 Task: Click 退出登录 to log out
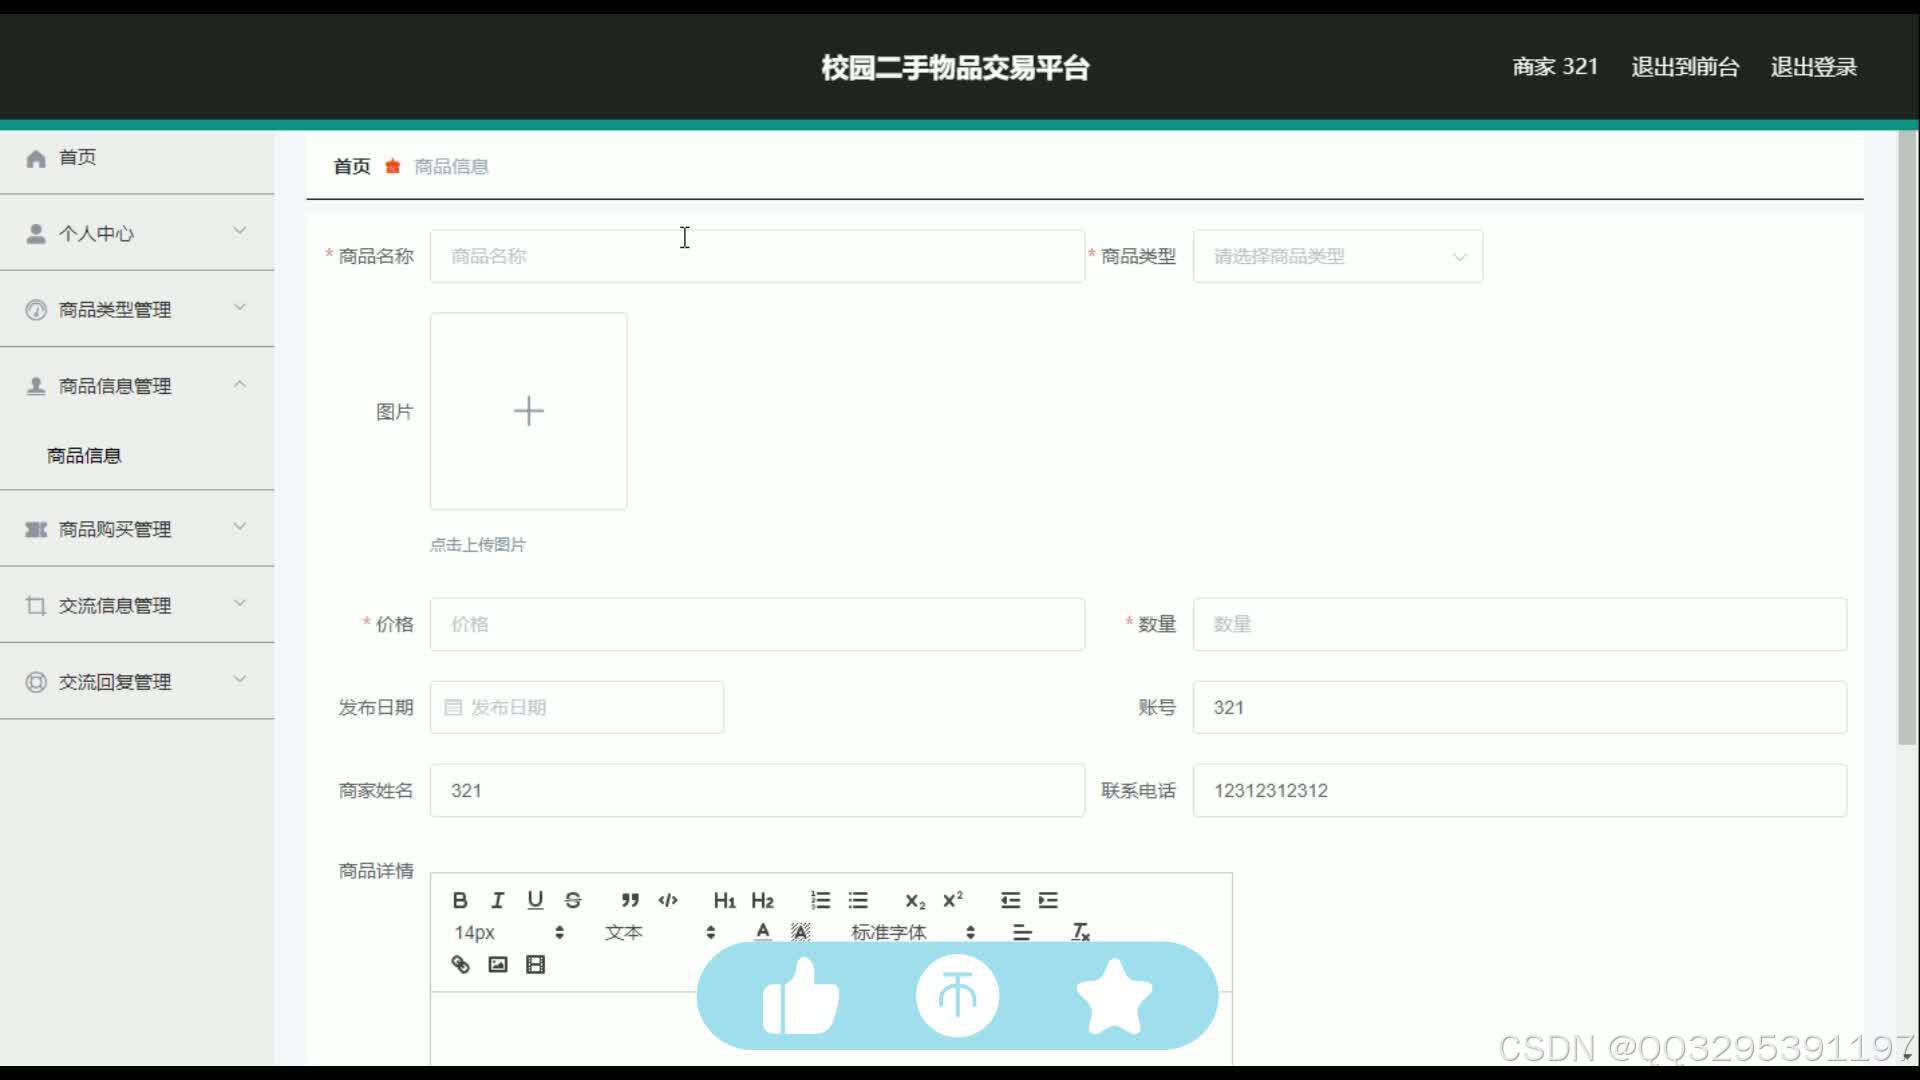click(1813, 67)
